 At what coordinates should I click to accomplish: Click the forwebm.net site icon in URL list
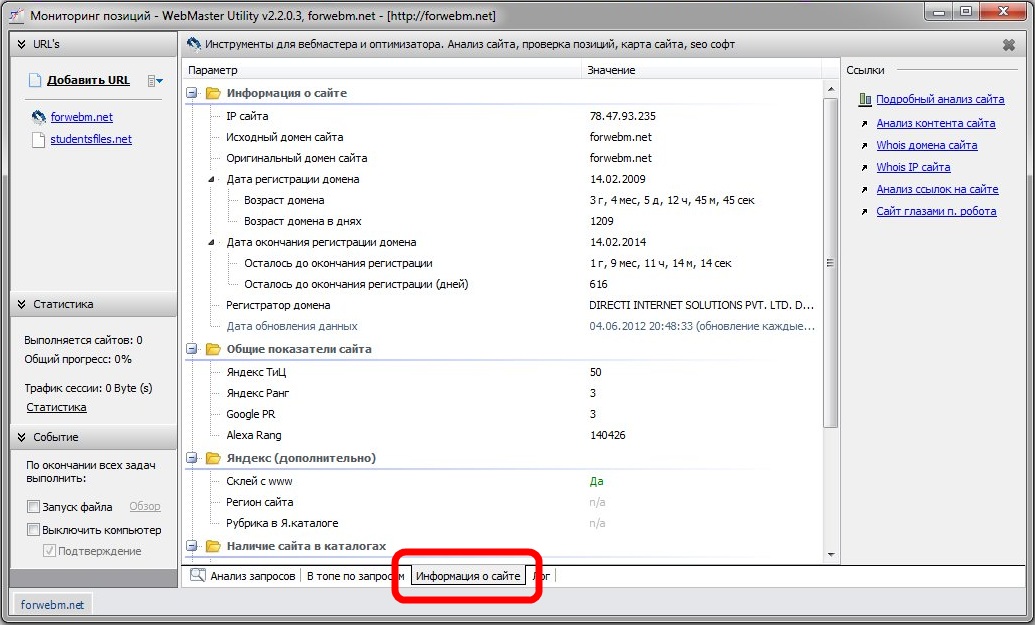coord(37,117)
